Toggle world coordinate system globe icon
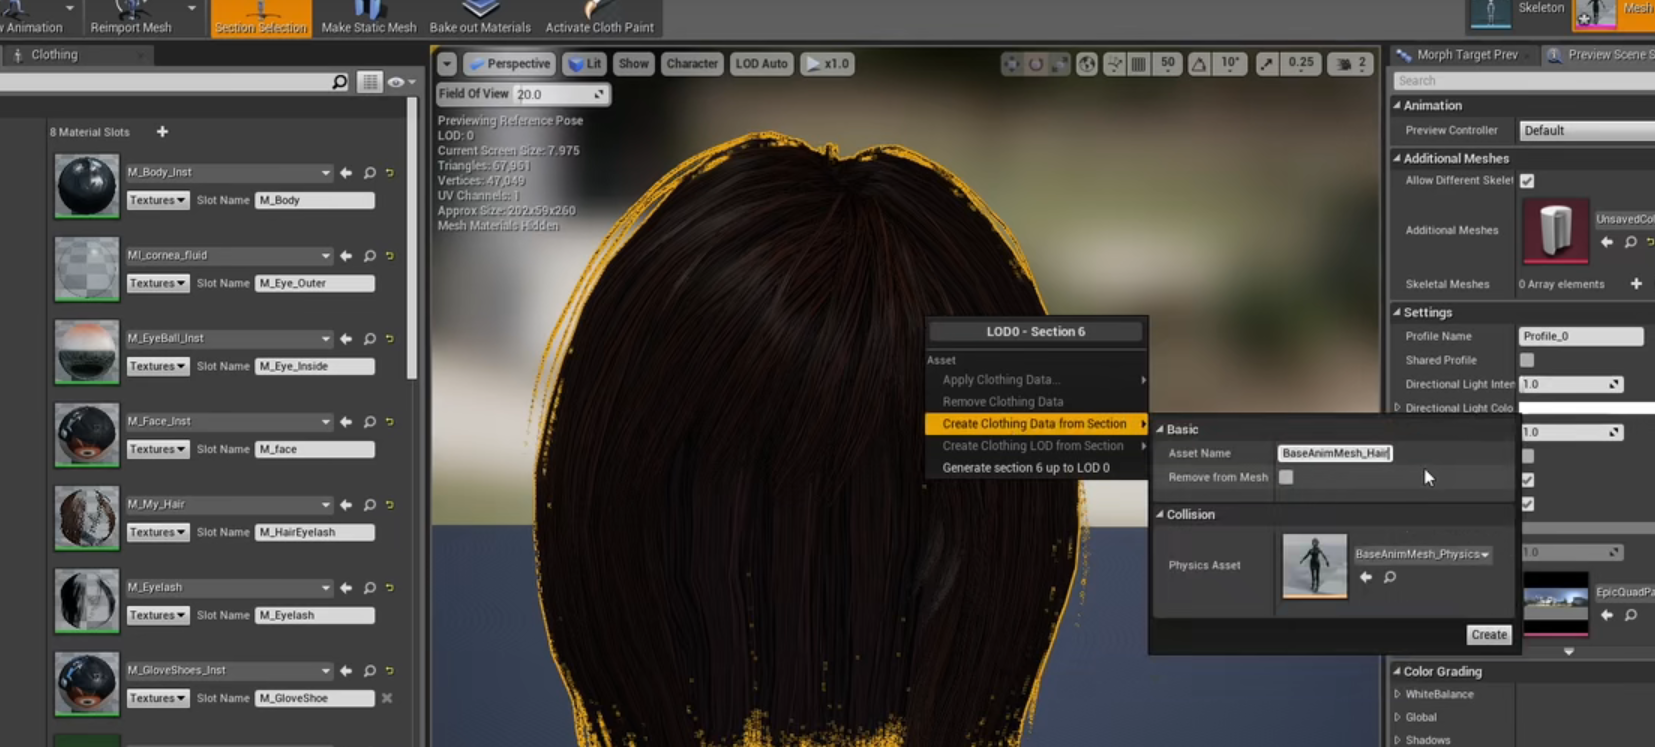Viewport: 1655px width, 747px height. [1087, 64]
